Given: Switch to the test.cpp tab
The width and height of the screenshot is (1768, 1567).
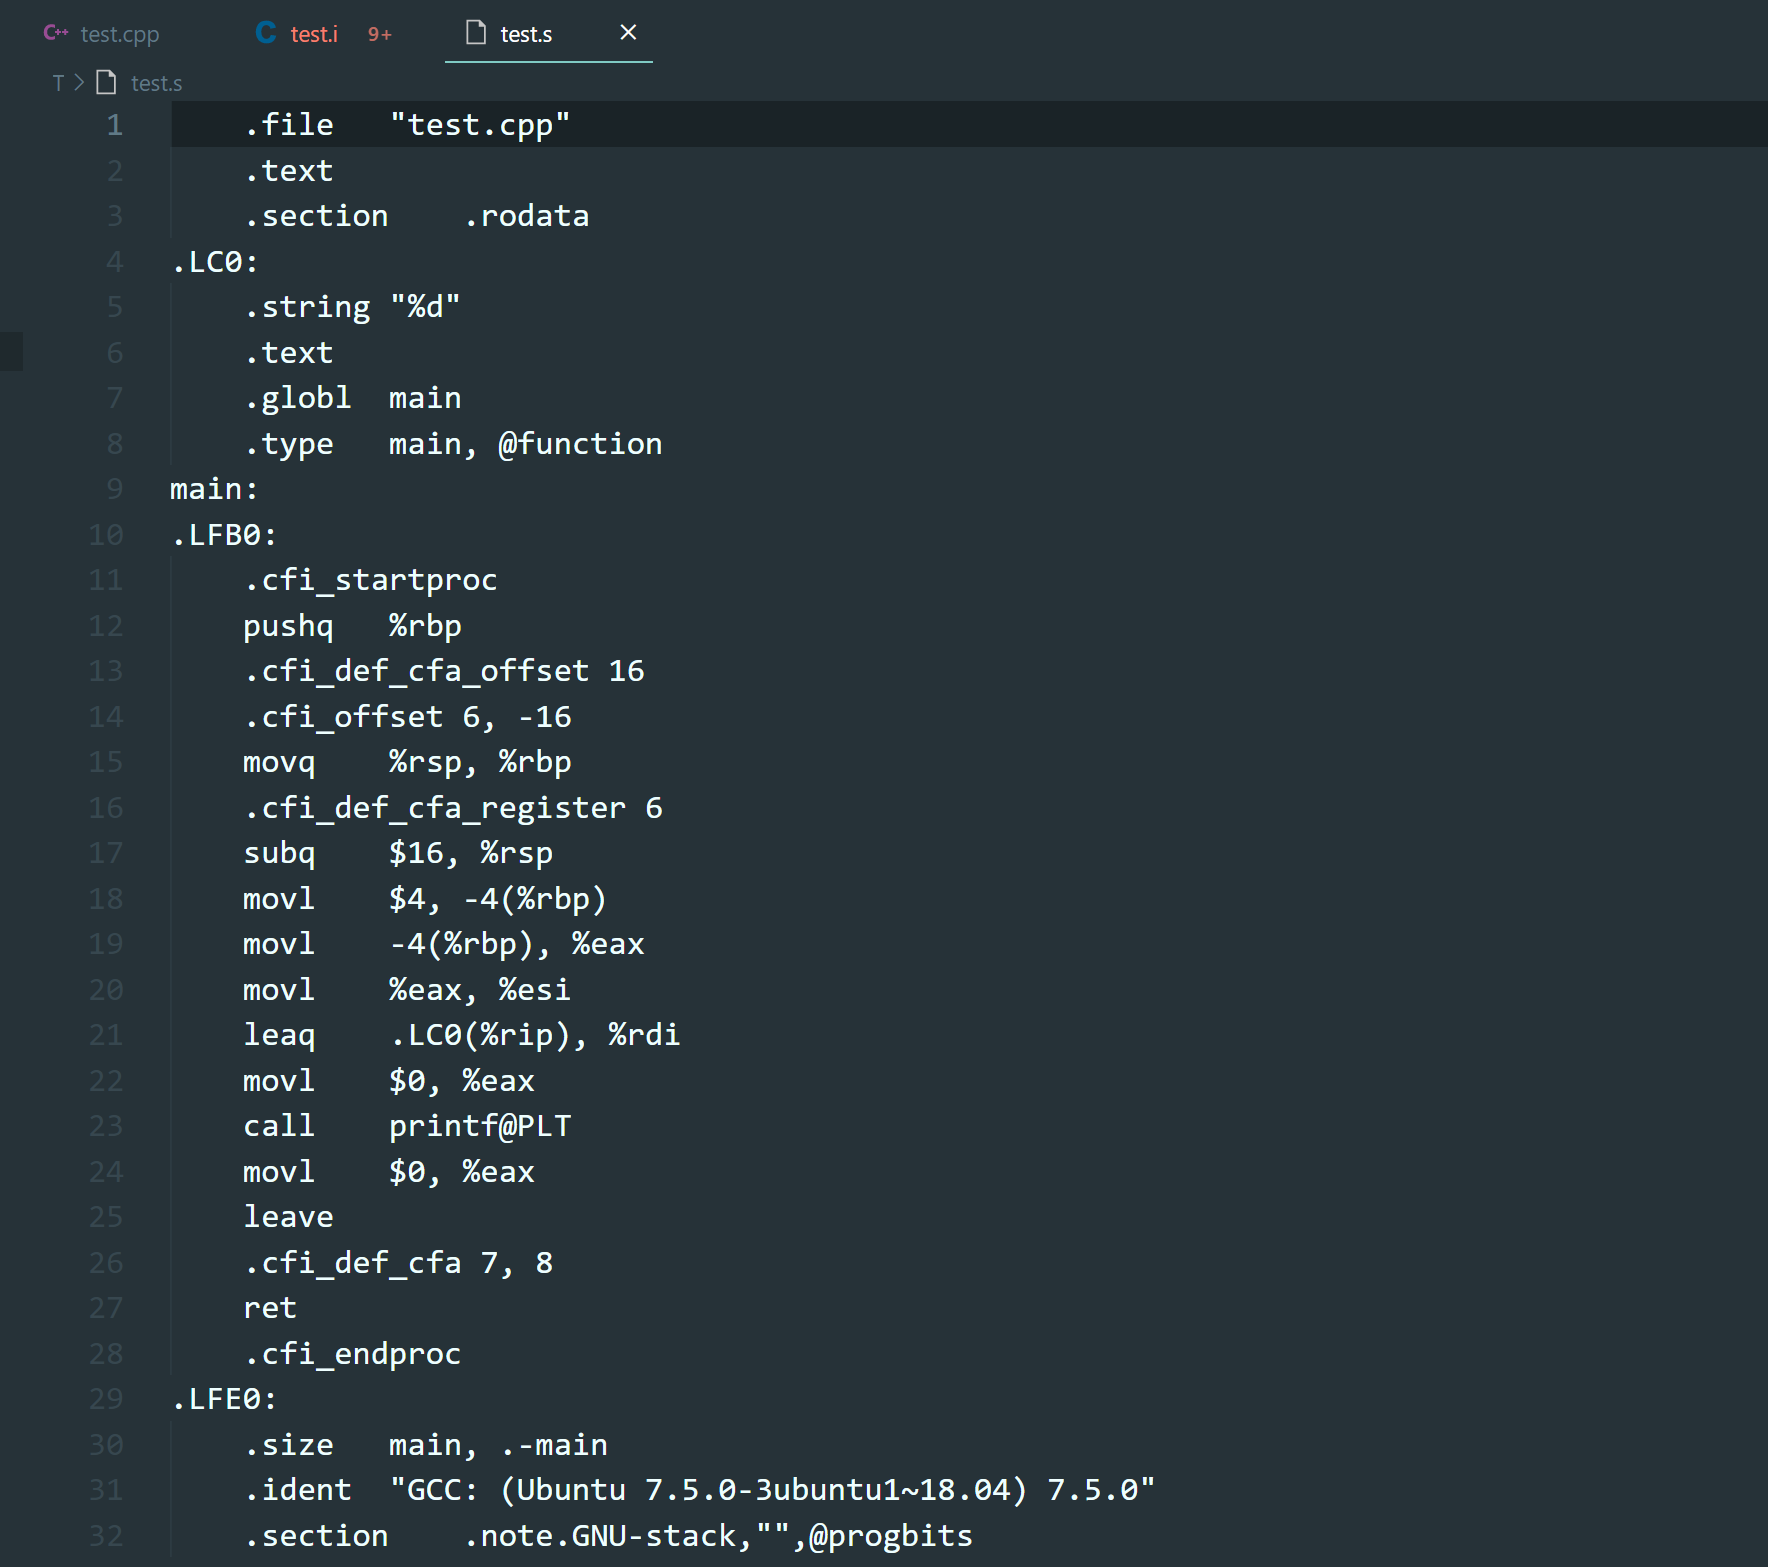Looking at the screenshot, I should (x=119, y=34).
